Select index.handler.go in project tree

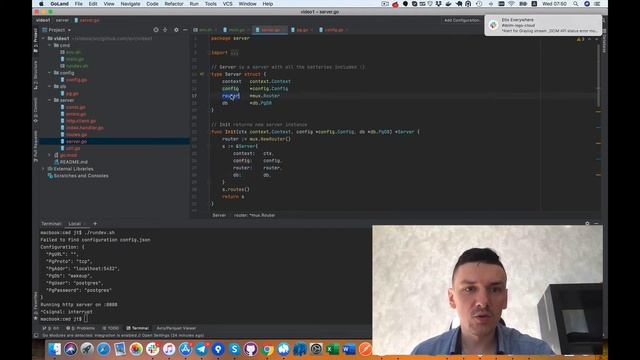pyautogui.click(x=84, y=128)
